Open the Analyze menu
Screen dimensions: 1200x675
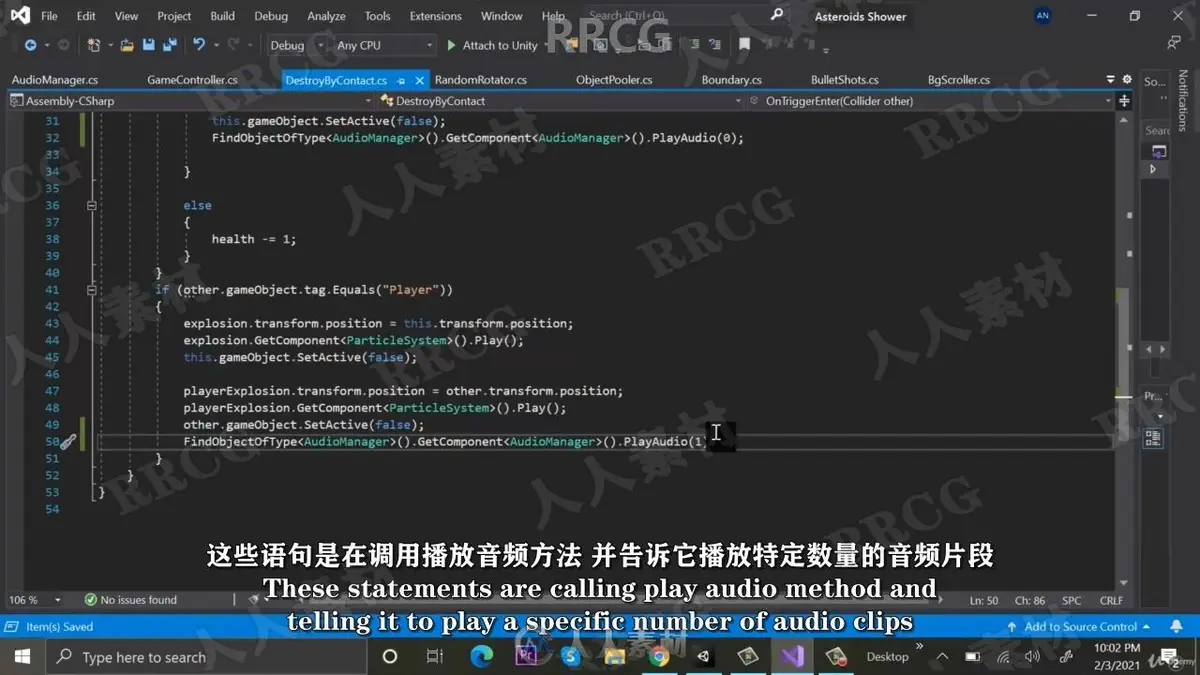click(326, 16)
